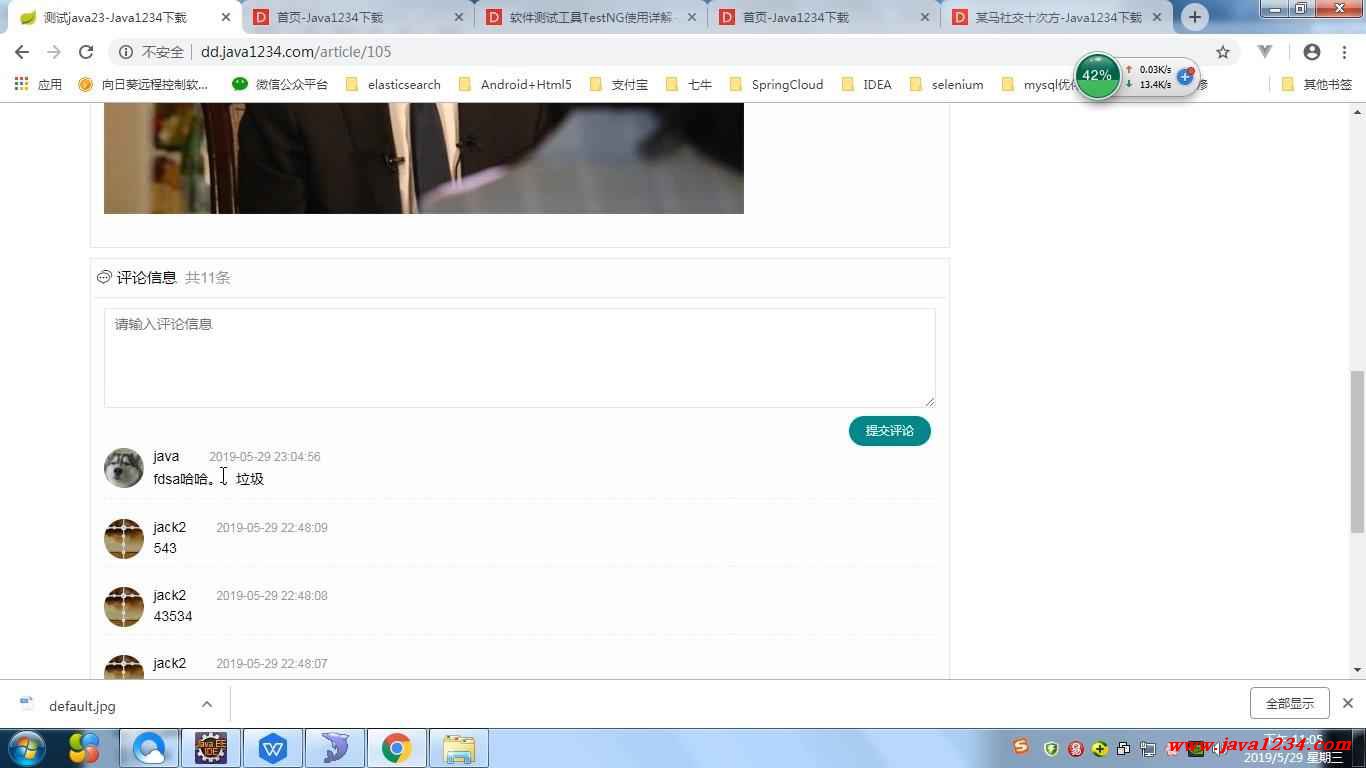Image resolution: width=1366 pixels, height=768 pixels.
Task: Open the elasticsearch bookmark folder
Action: [393, 84]
